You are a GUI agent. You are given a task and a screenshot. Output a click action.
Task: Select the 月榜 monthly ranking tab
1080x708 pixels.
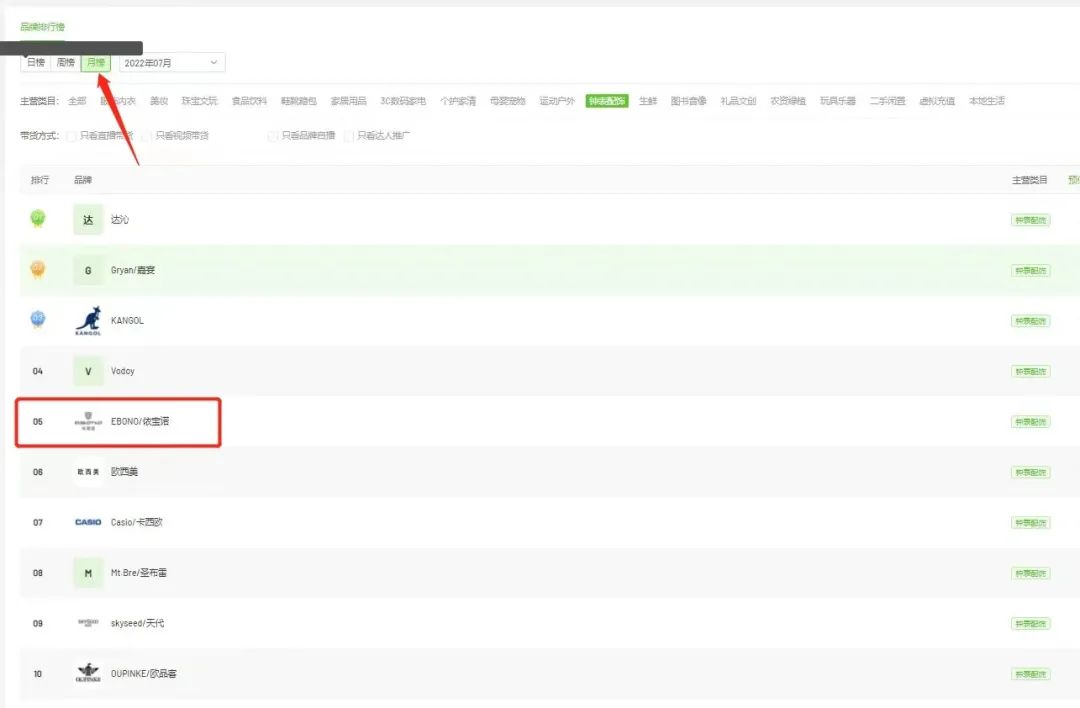point(96,63)
